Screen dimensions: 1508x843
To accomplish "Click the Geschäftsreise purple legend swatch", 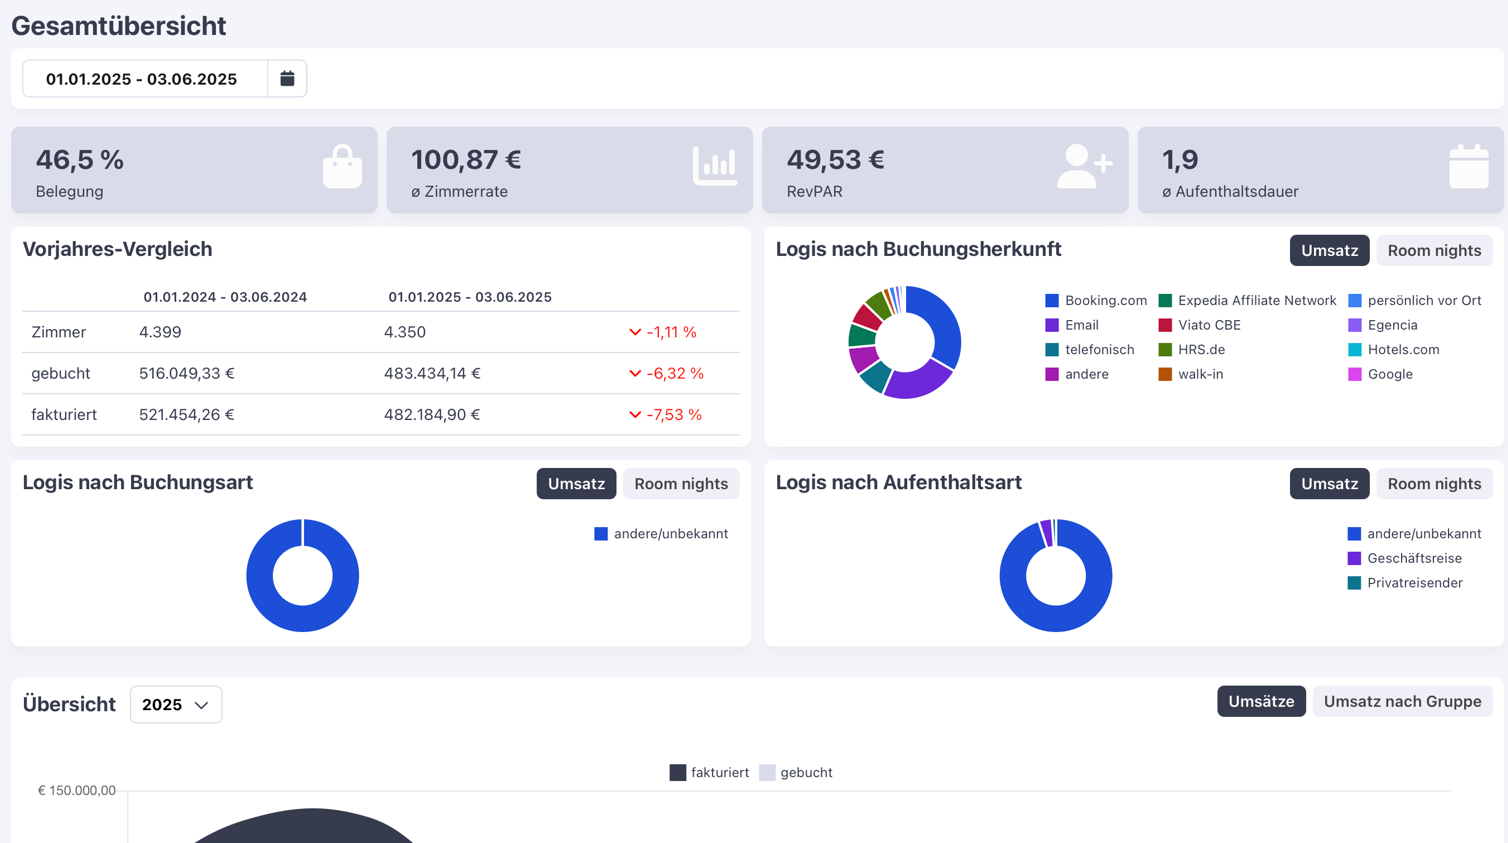I will [x=1354, y=558].
